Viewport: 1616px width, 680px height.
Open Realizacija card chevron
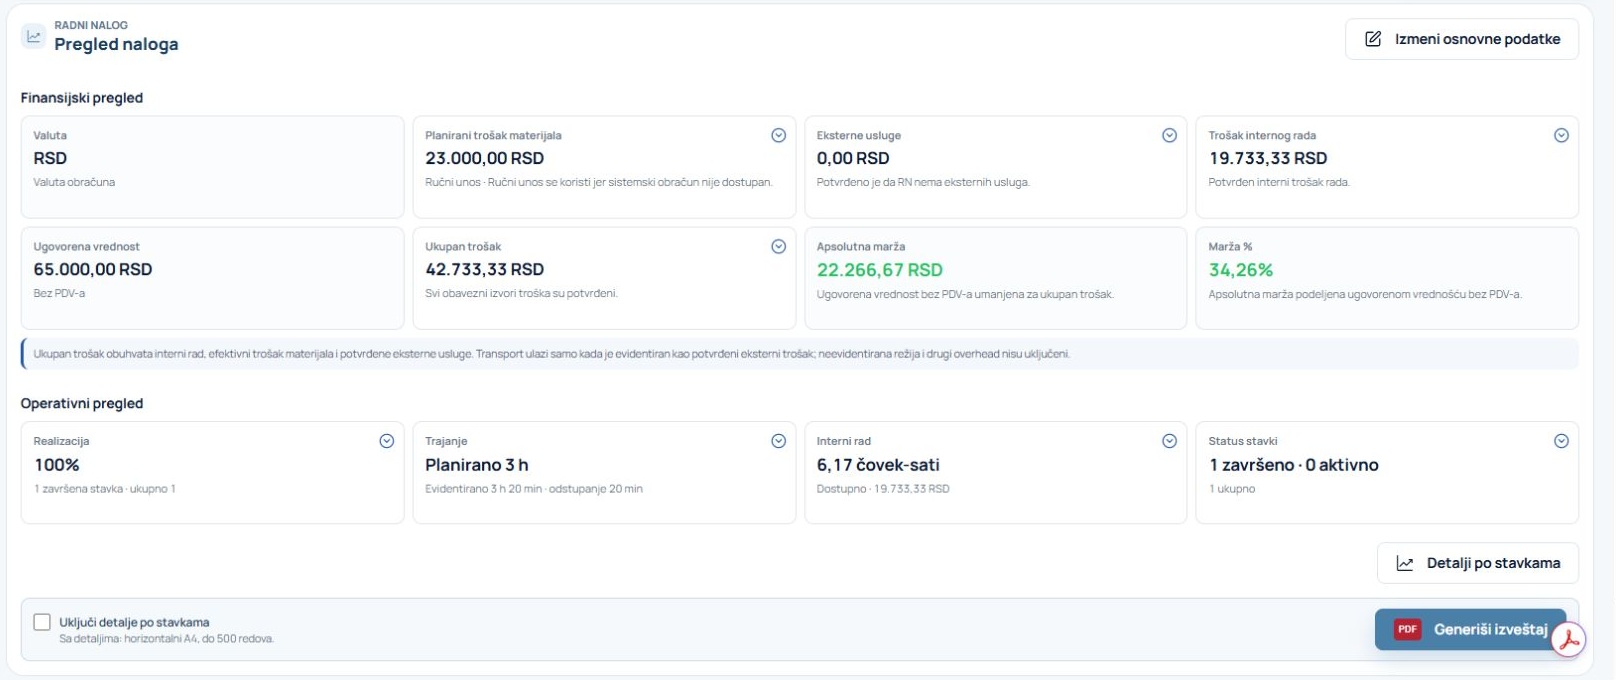[387, 441]
